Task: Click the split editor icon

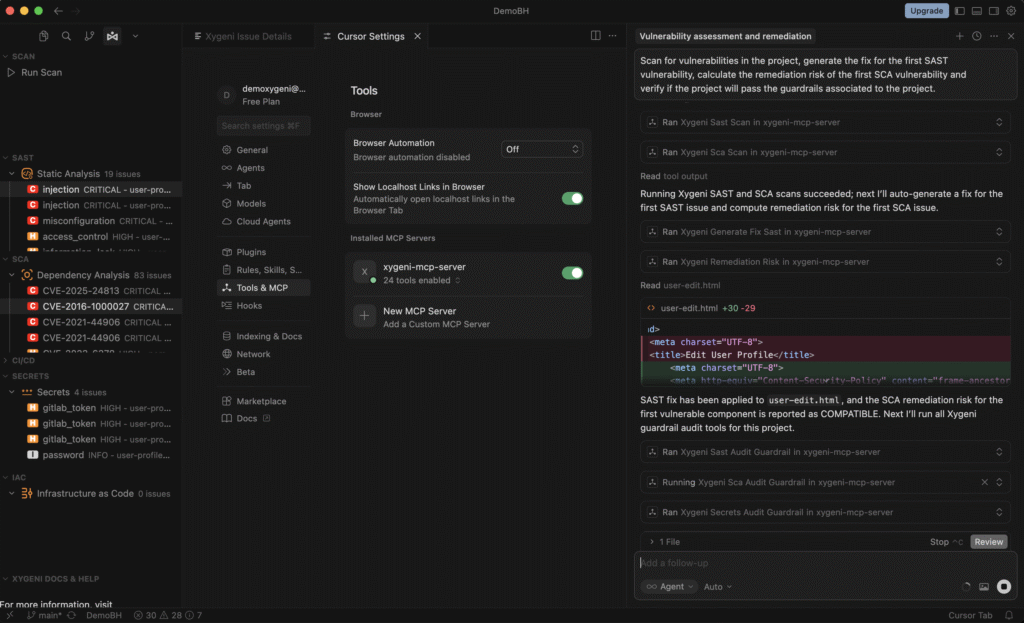Action: coord(596,36)
